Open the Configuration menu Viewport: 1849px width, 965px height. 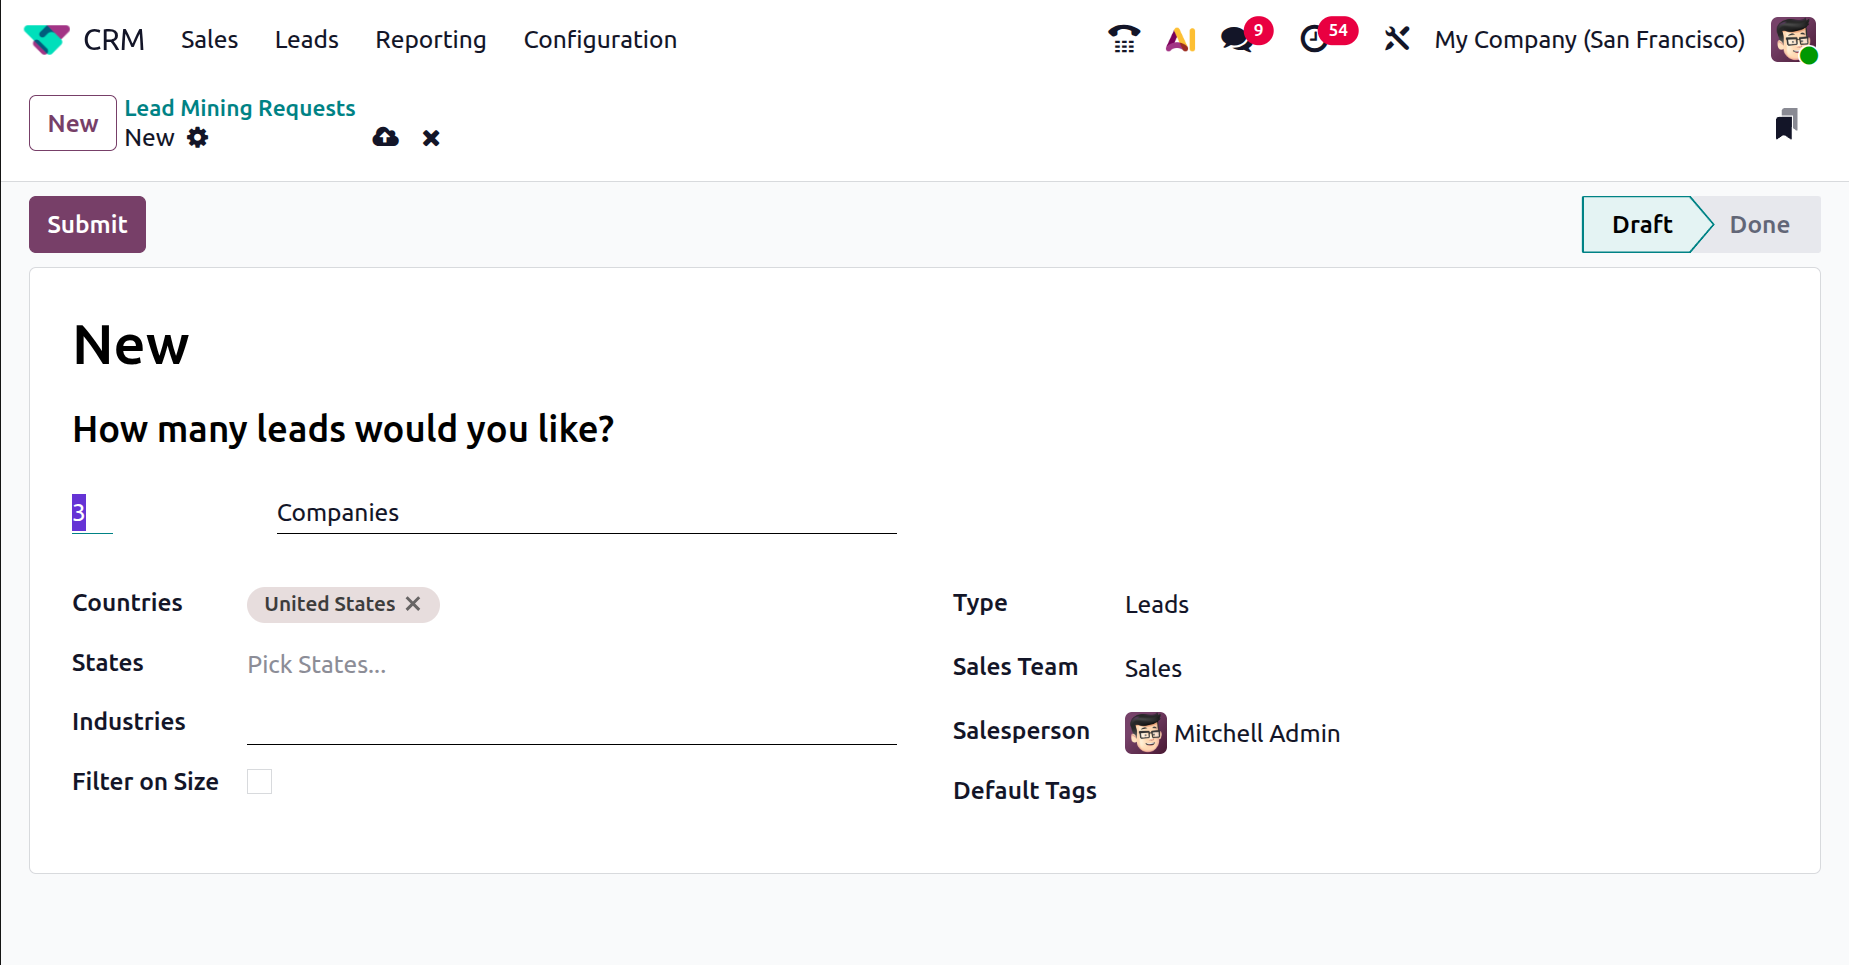pos(600,40)
